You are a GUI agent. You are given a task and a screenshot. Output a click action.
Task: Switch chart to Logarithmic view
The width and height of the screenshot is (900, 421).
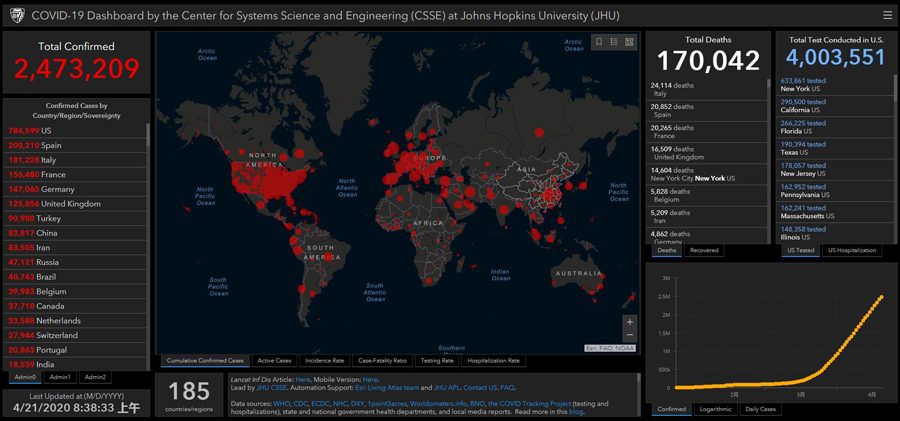tap(714, 409)
